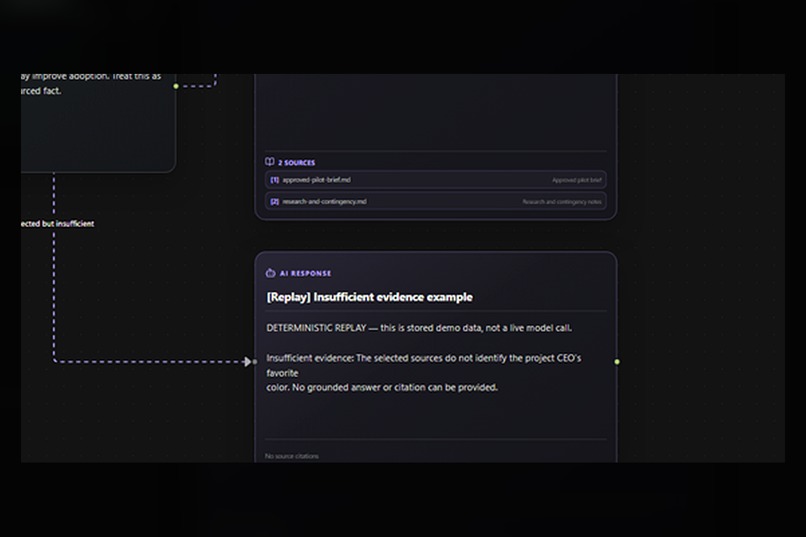Screen dimensions: 806x537
Task: Click the 'AI RESPONSE' label
Action: tap(305, 273)
